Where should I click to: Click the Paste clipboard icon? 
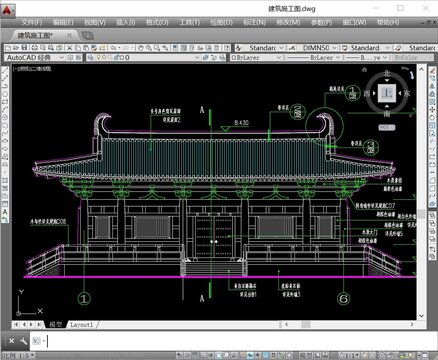[86, 48]
